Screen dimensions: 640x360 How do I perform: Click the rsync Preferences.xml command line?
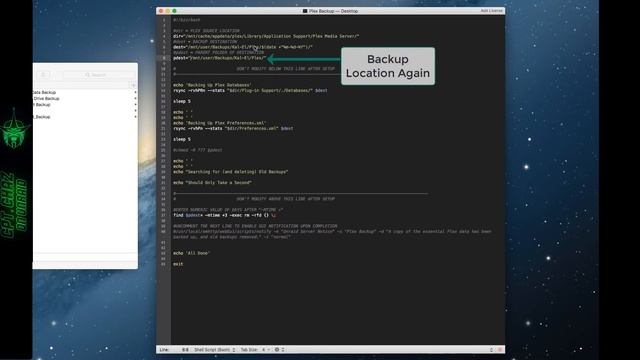tap(233, 129)
